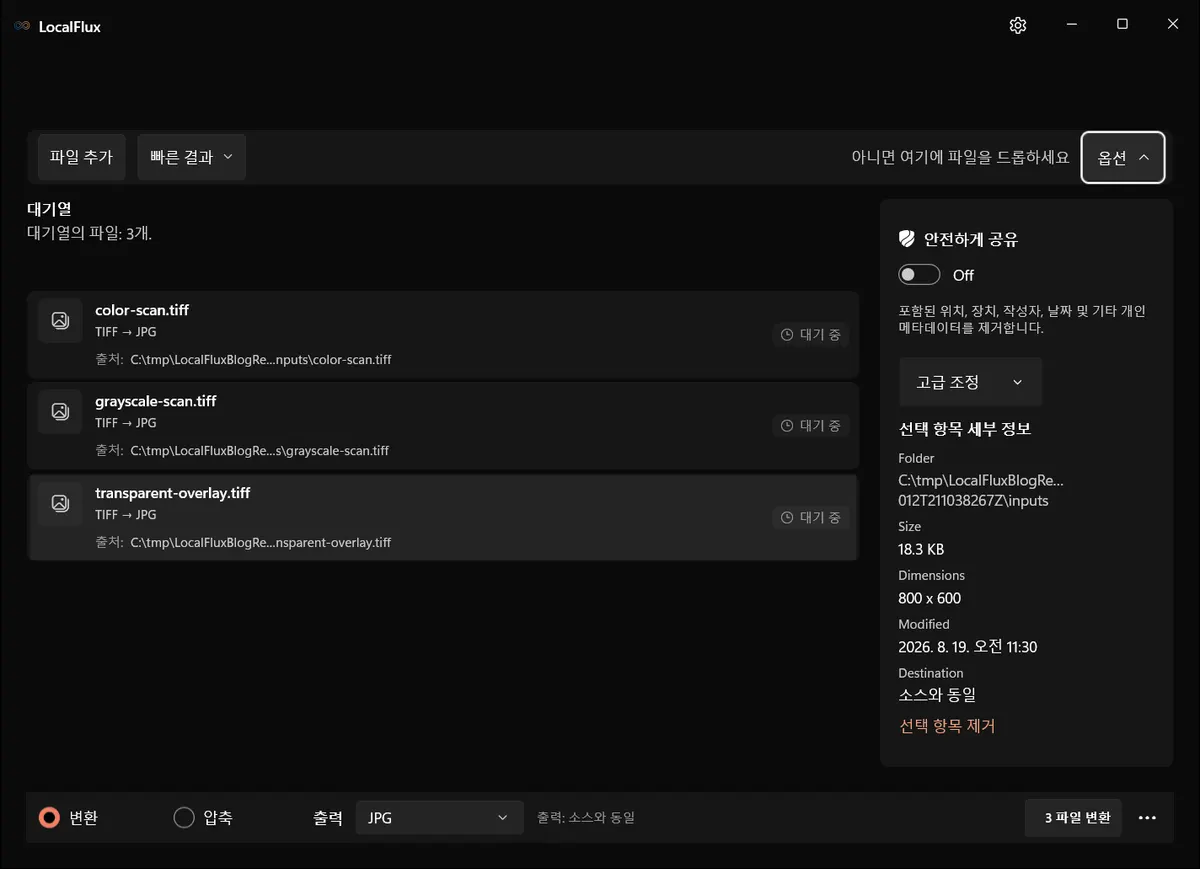Viewport: 1200px width, 869px height.
Task: Click the 대기 중 status badge for transparent-overlay.tiff
Action: pos(811,518)
